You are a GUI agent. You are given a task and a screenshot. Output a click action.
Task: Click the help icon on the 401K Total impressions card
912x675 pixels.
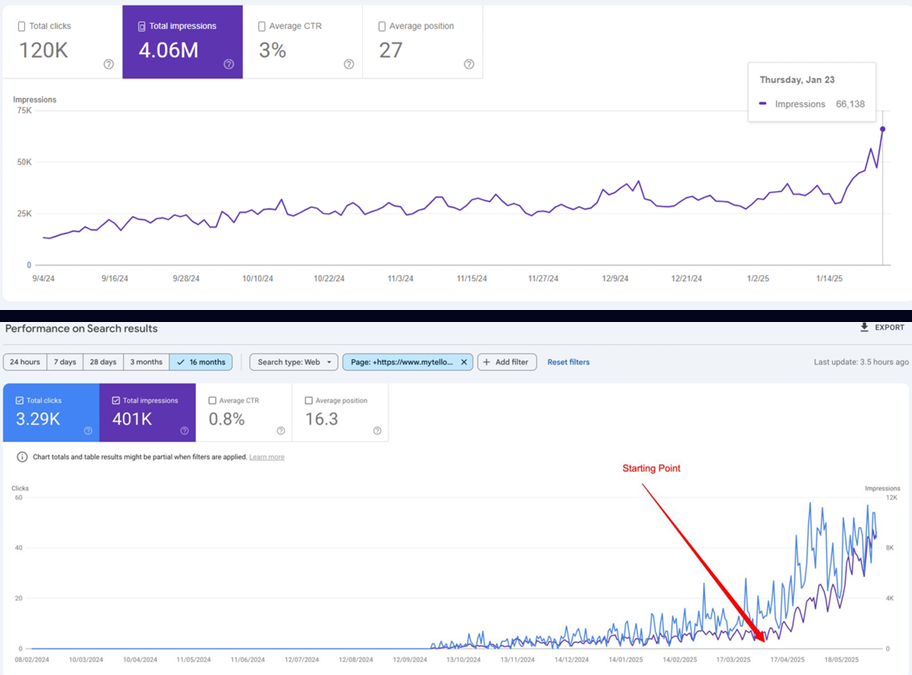click(x=184, y=431)
